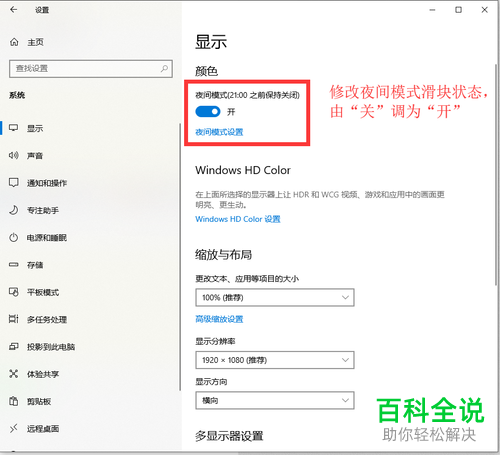This screenshot has height=455, width=500.
Task: Click the 查找设置 search input field
Action: pos(91,69)
